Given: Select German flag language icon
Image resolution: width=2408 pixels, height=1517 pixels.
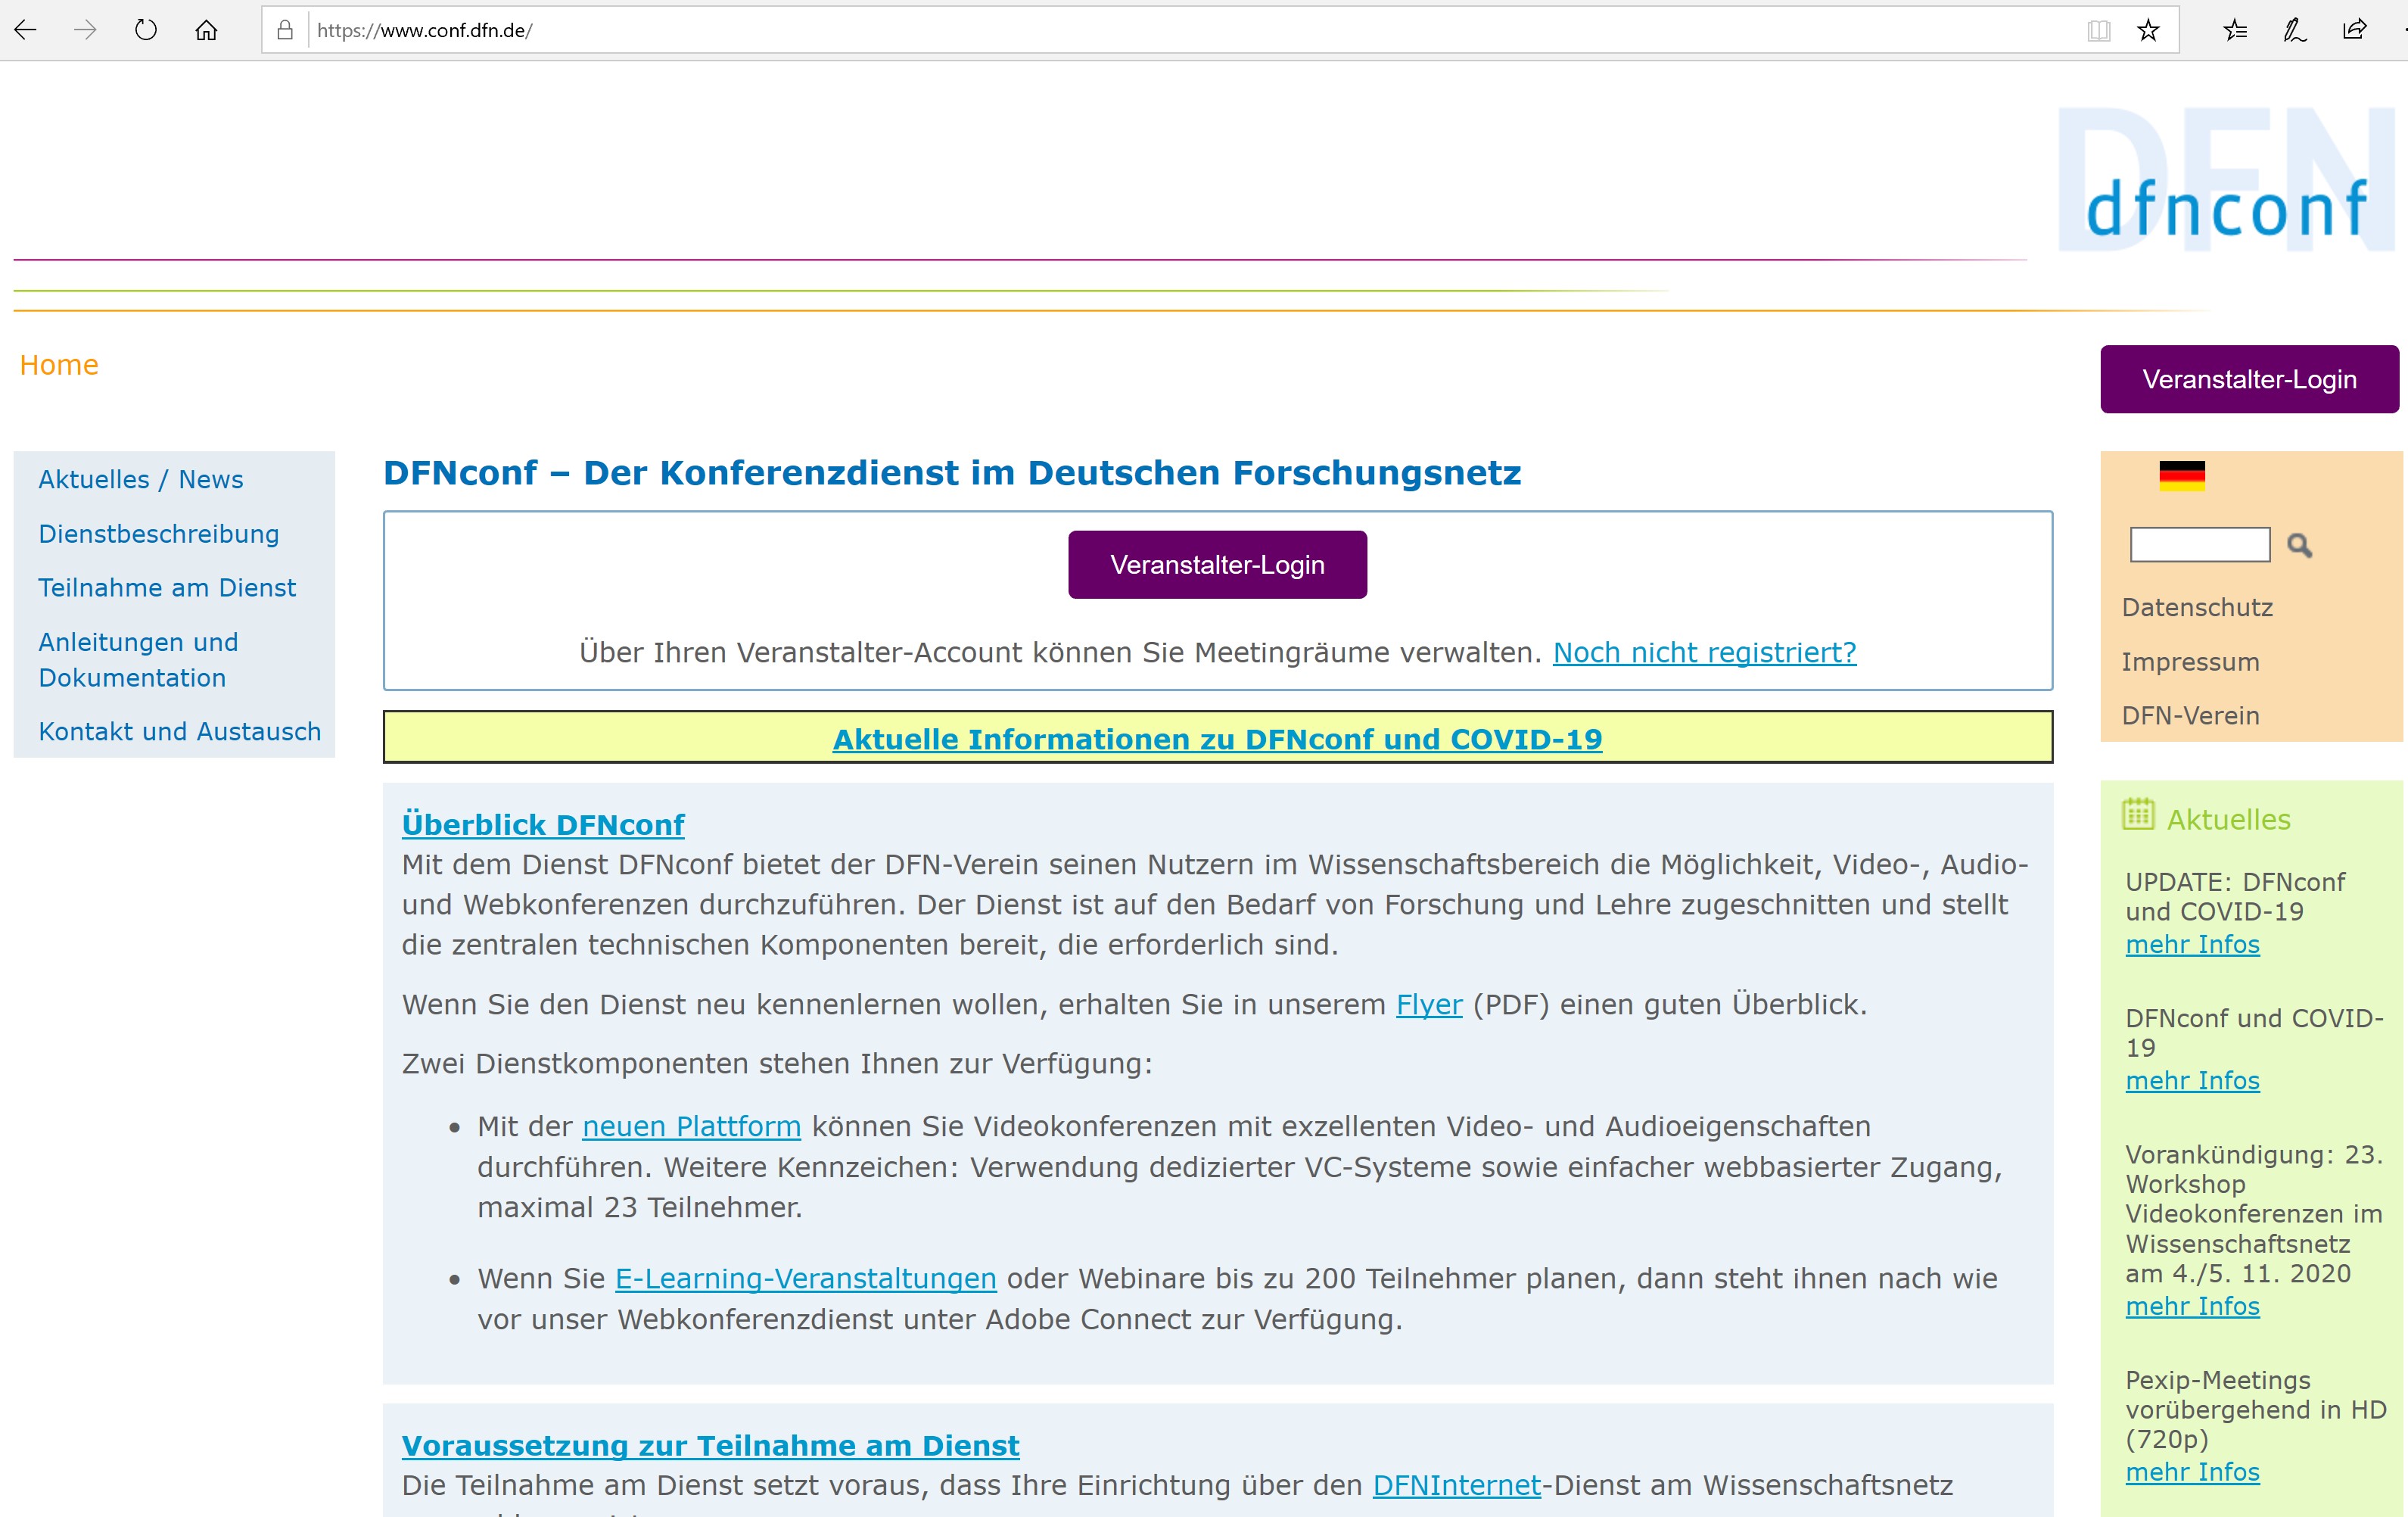Looking at the screenshot, I should pos(2182,476).
